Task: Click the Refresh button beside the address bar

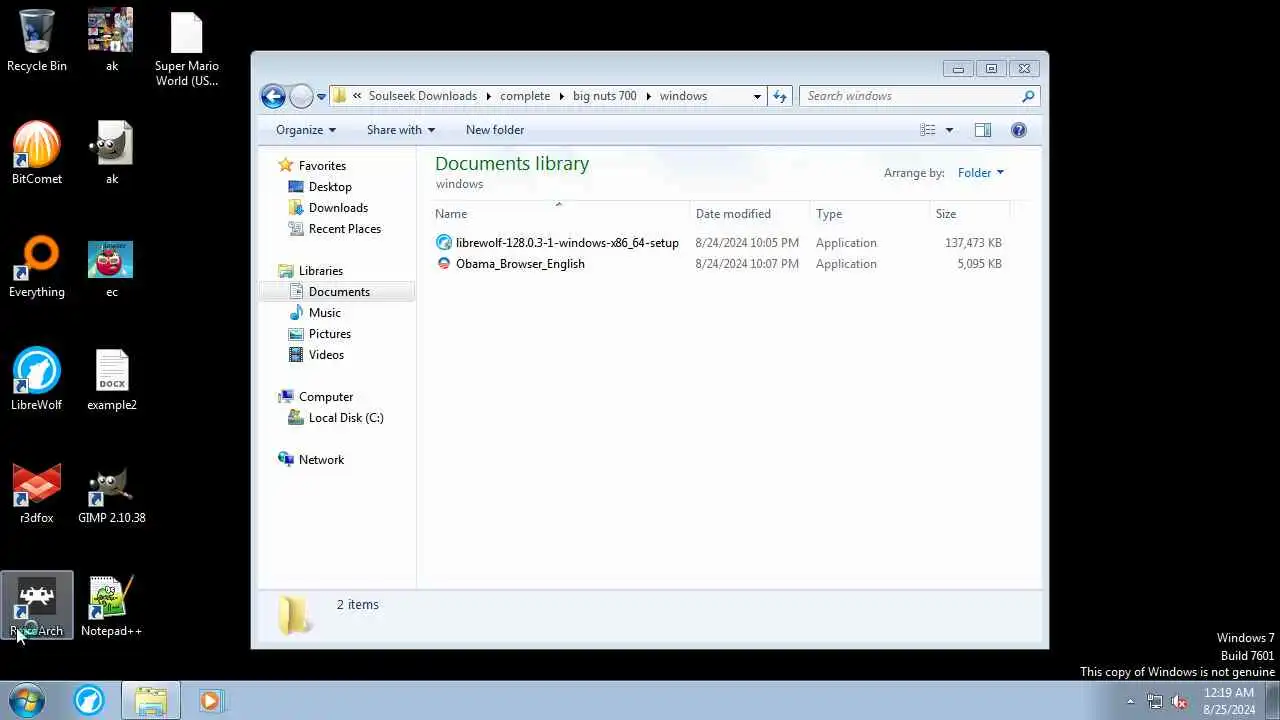Action: pos(780,96)
